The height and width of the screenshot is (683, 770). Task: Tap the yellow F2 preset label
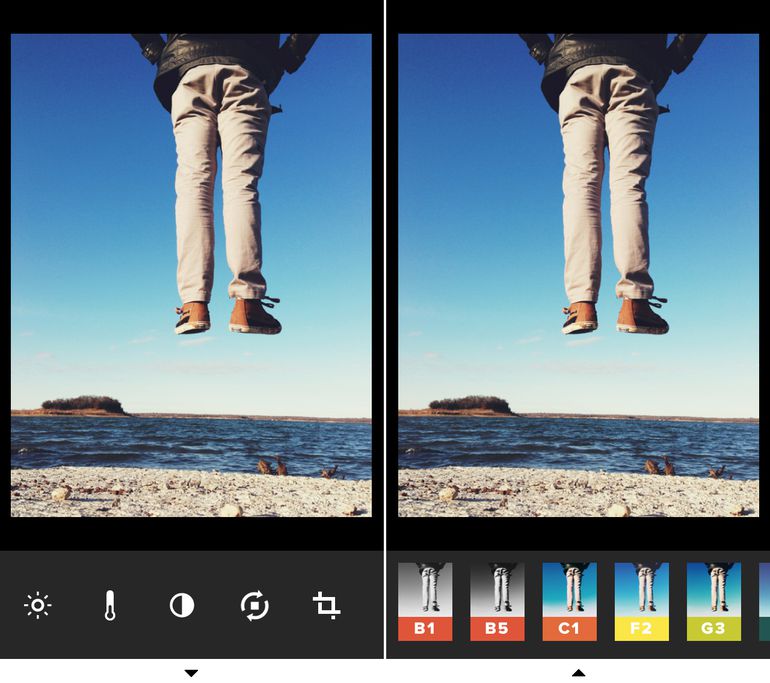641,629
